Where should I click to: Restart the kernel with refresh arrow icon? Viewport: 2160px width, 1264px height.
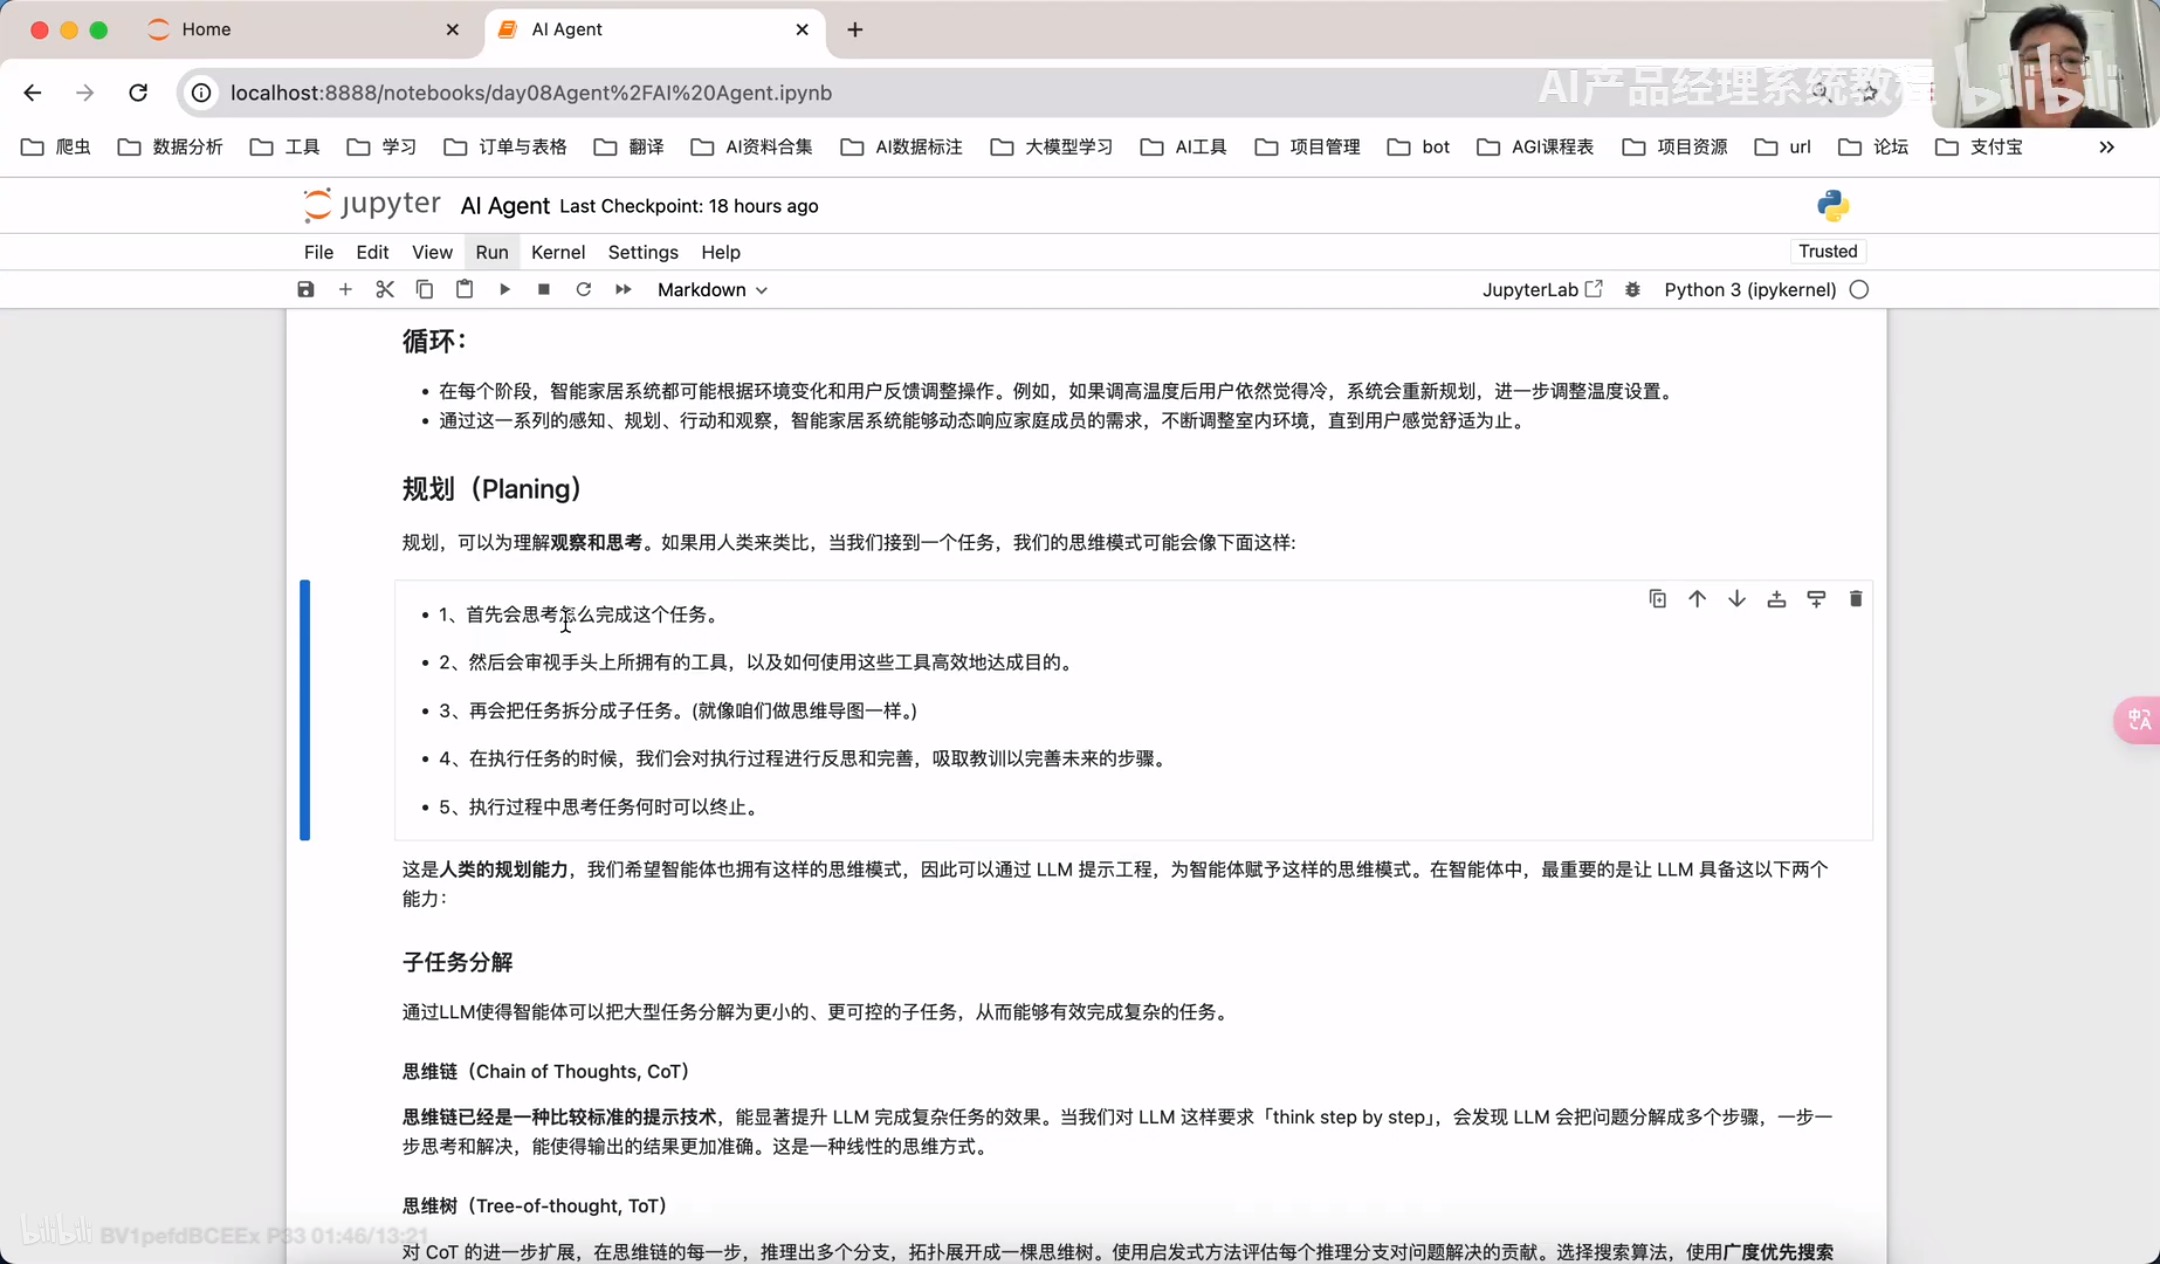(x=583, y=289)
